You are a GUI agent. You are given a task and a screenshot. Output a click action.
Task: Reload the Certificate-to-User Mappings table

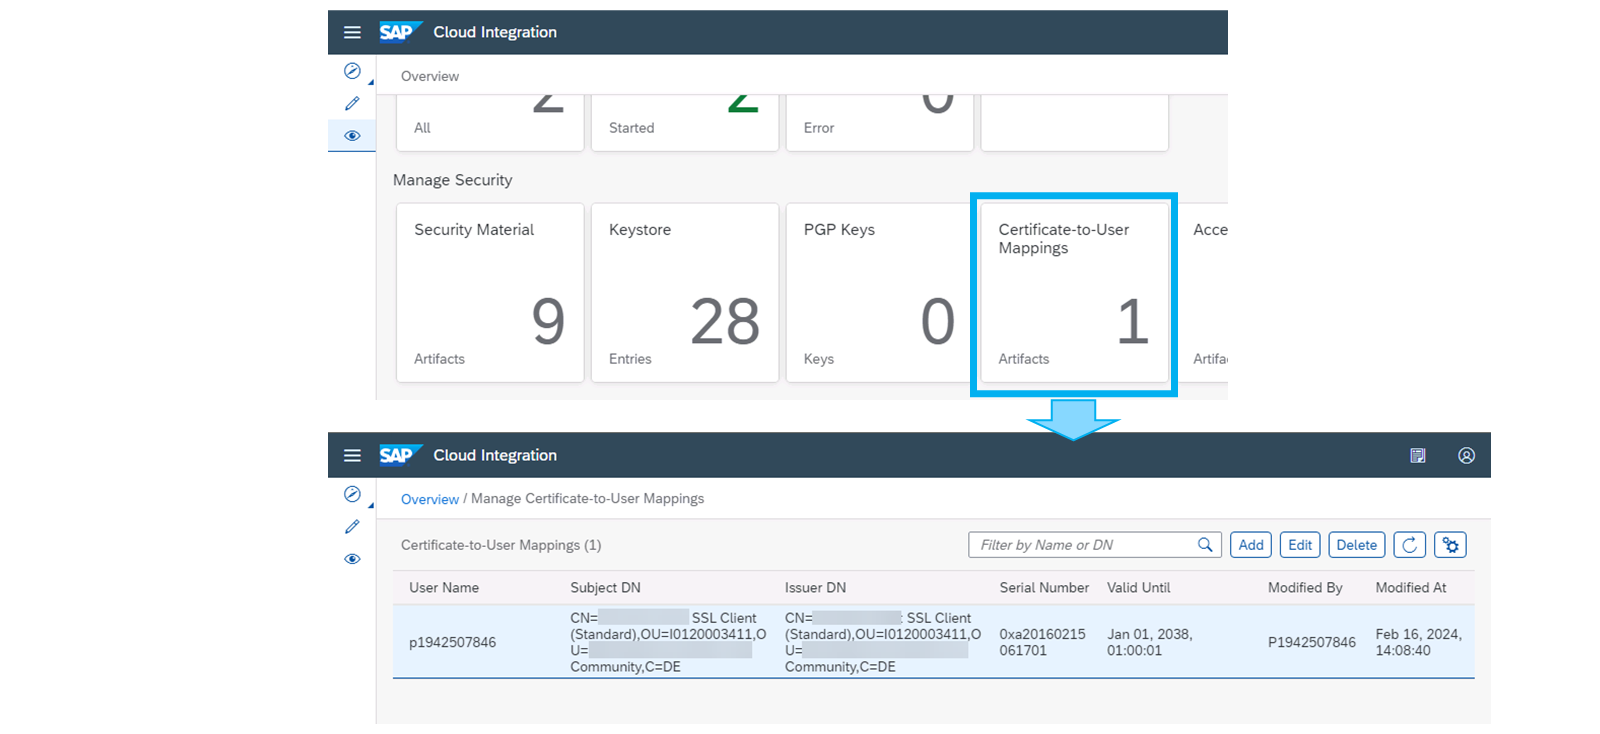coord(1409,545)
